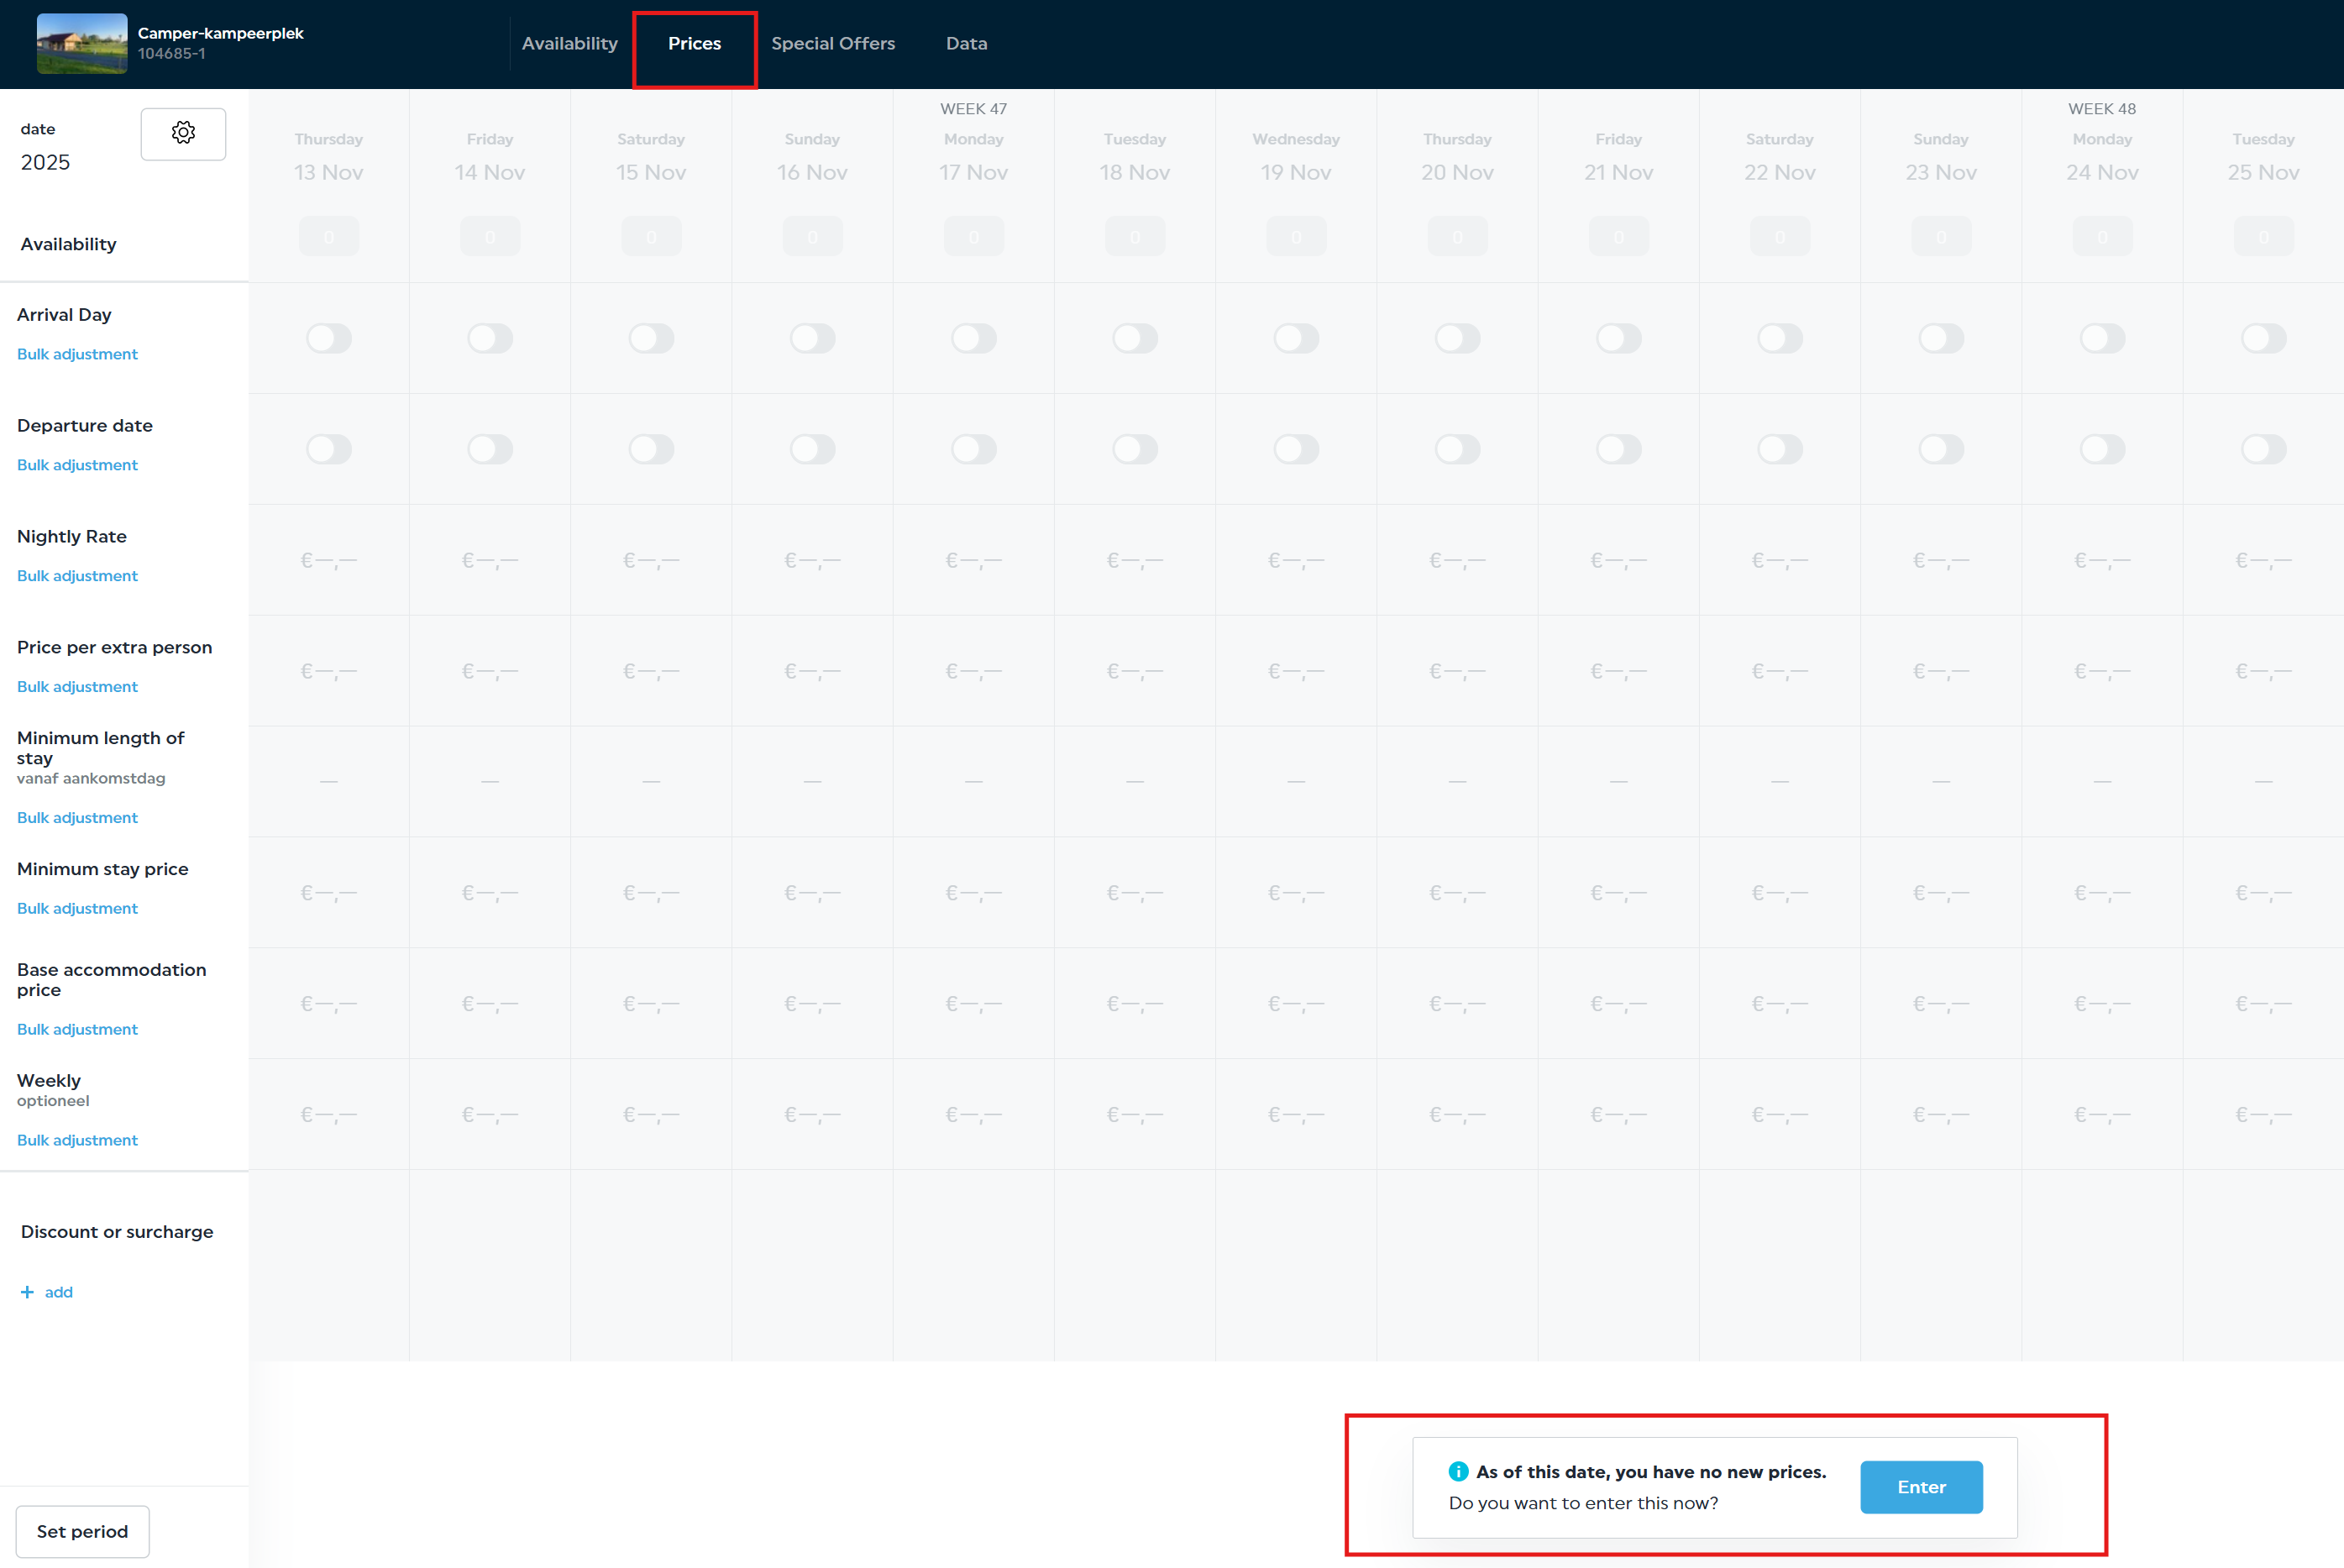Click Nightly Rate cell for Friday 14 Nov
2344x1568 pixels.
click(x=490, y=560)
